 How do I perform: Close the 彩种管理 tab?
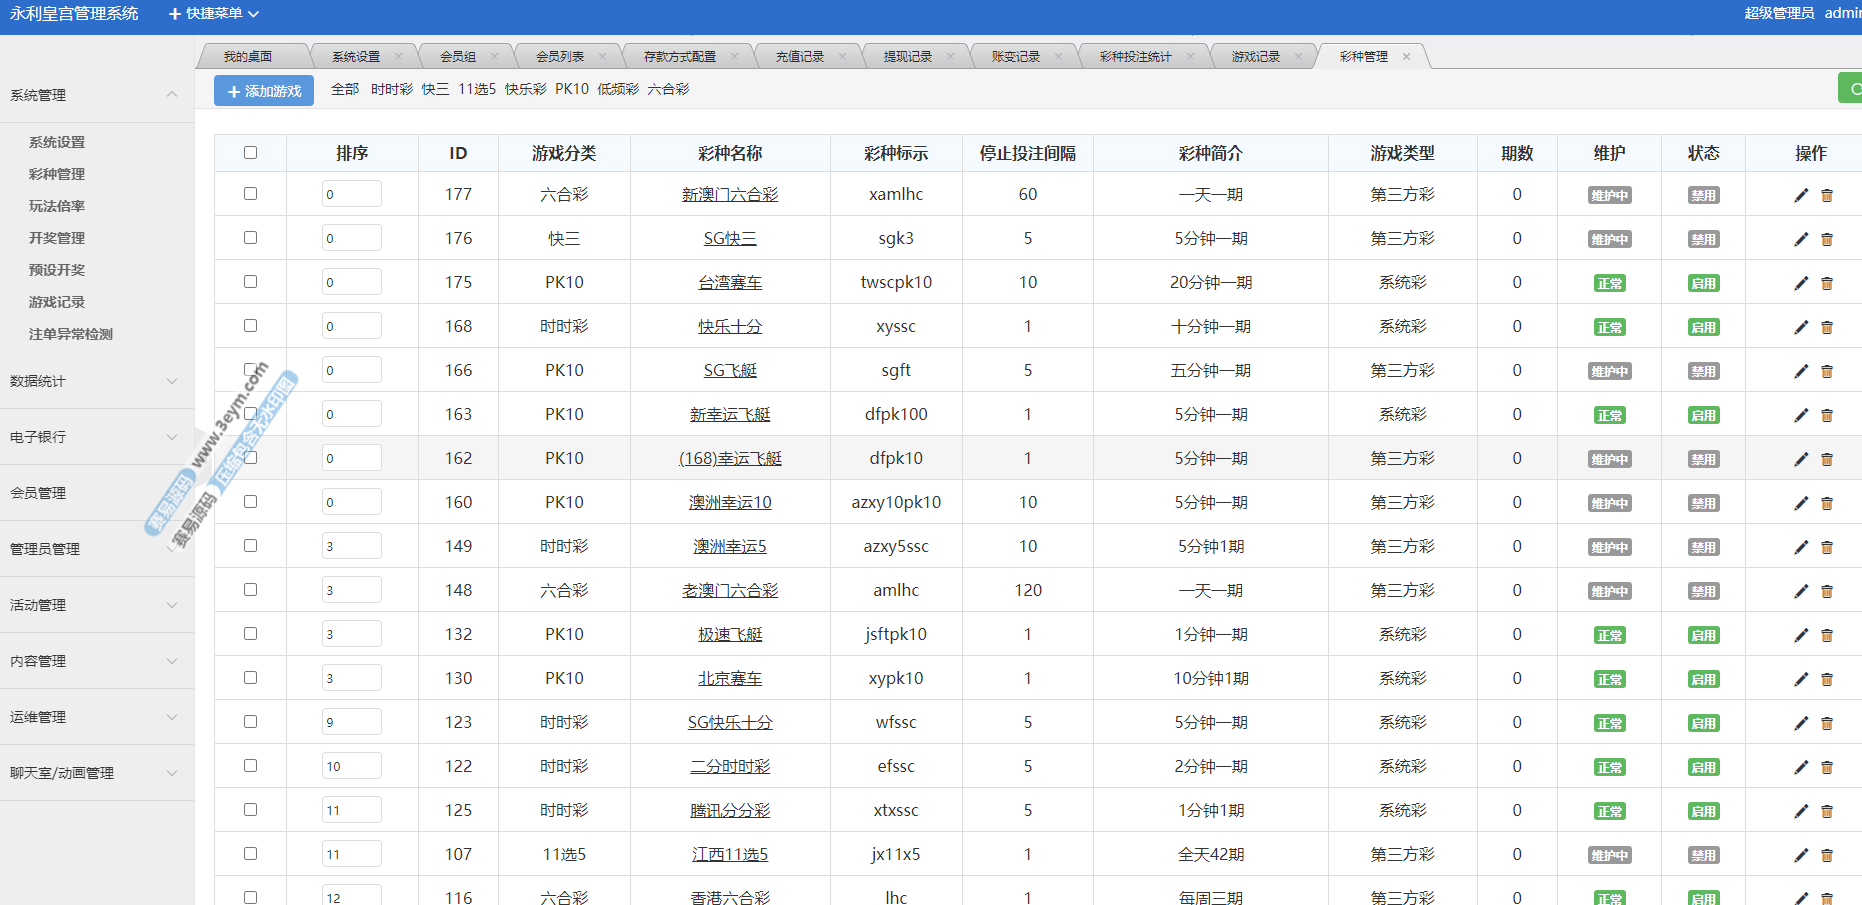pos(1406,57)
